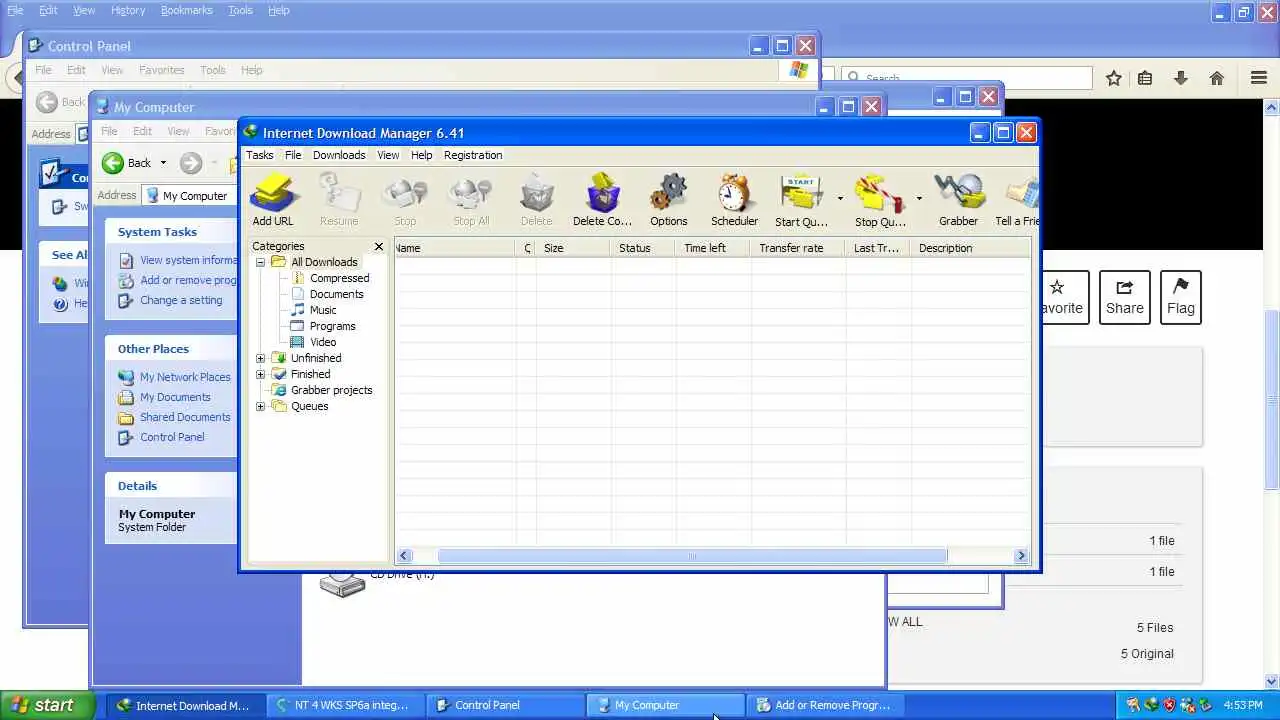Click Change a setting link

coord(181,300)
